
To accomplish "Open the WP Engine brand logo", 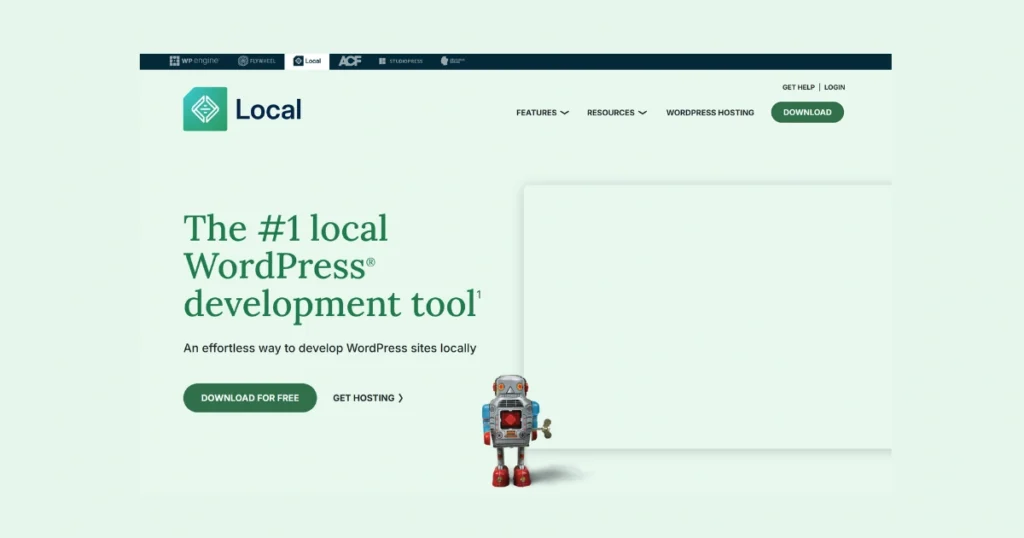I will [x=193, y=61].
